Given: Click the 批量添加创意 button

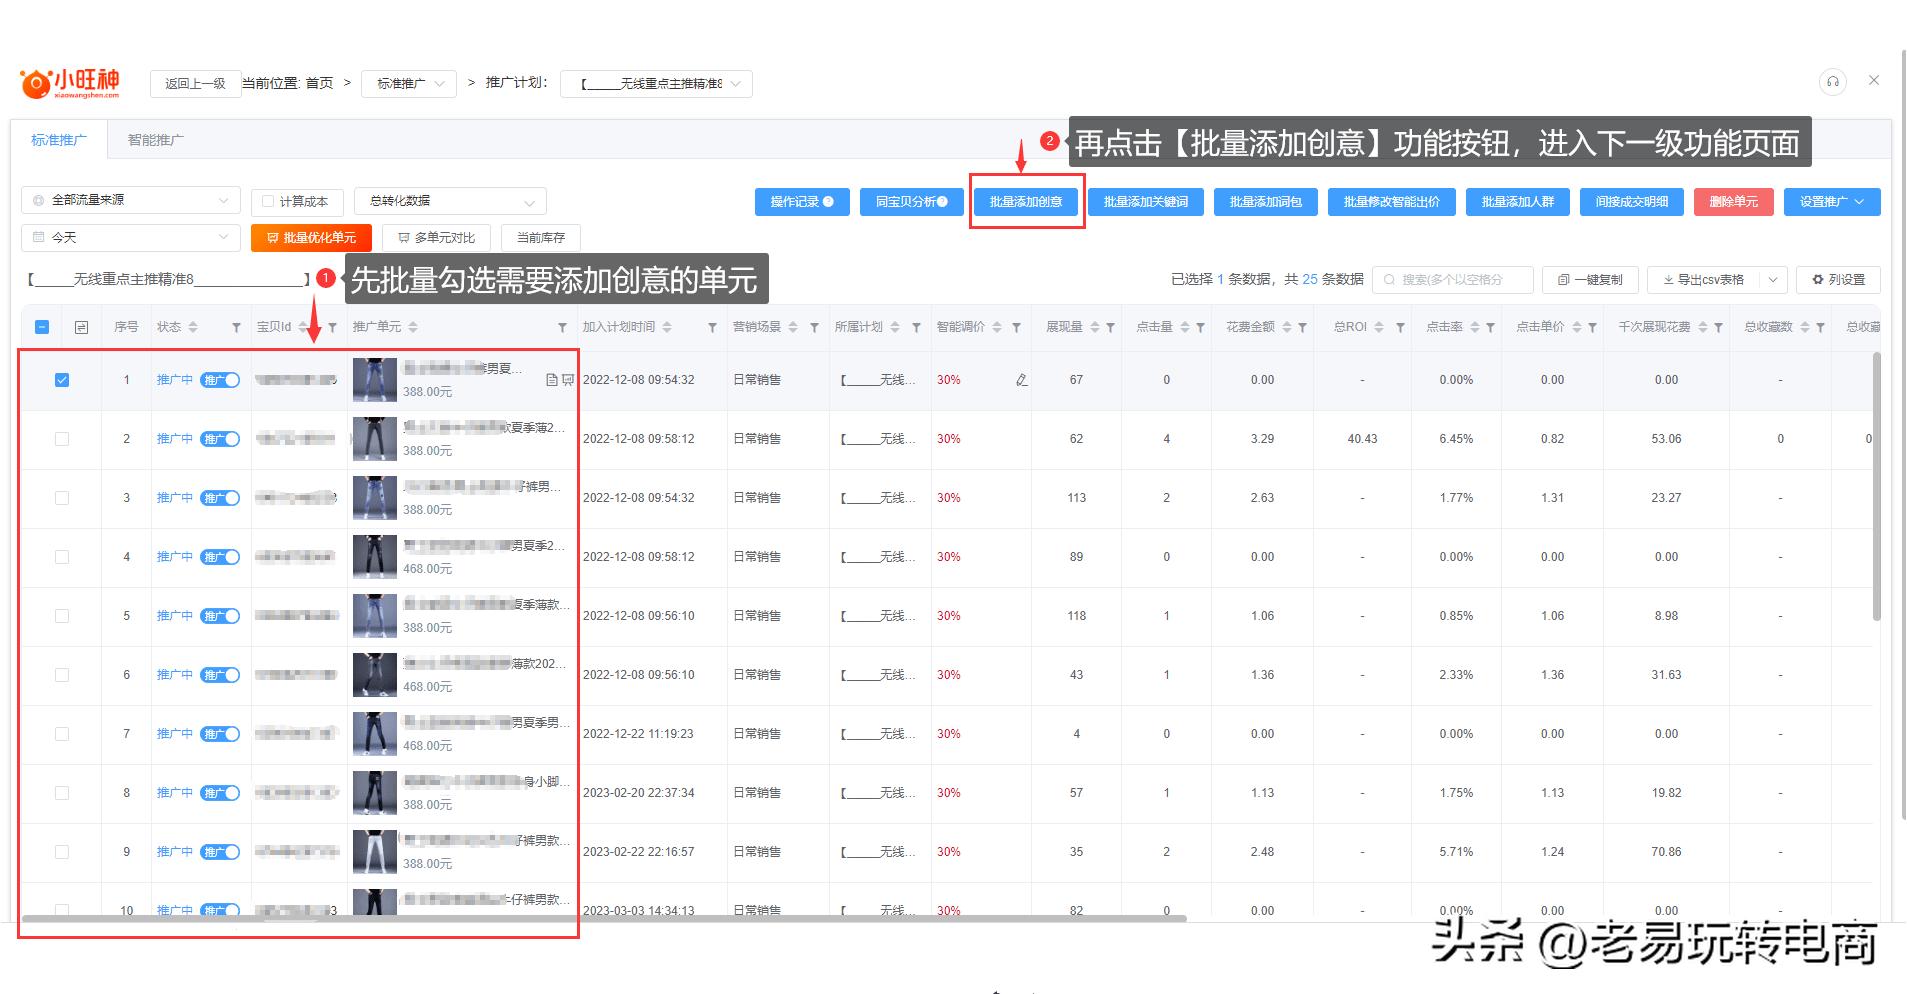Looking at the screenshot, I should 1026,201.
